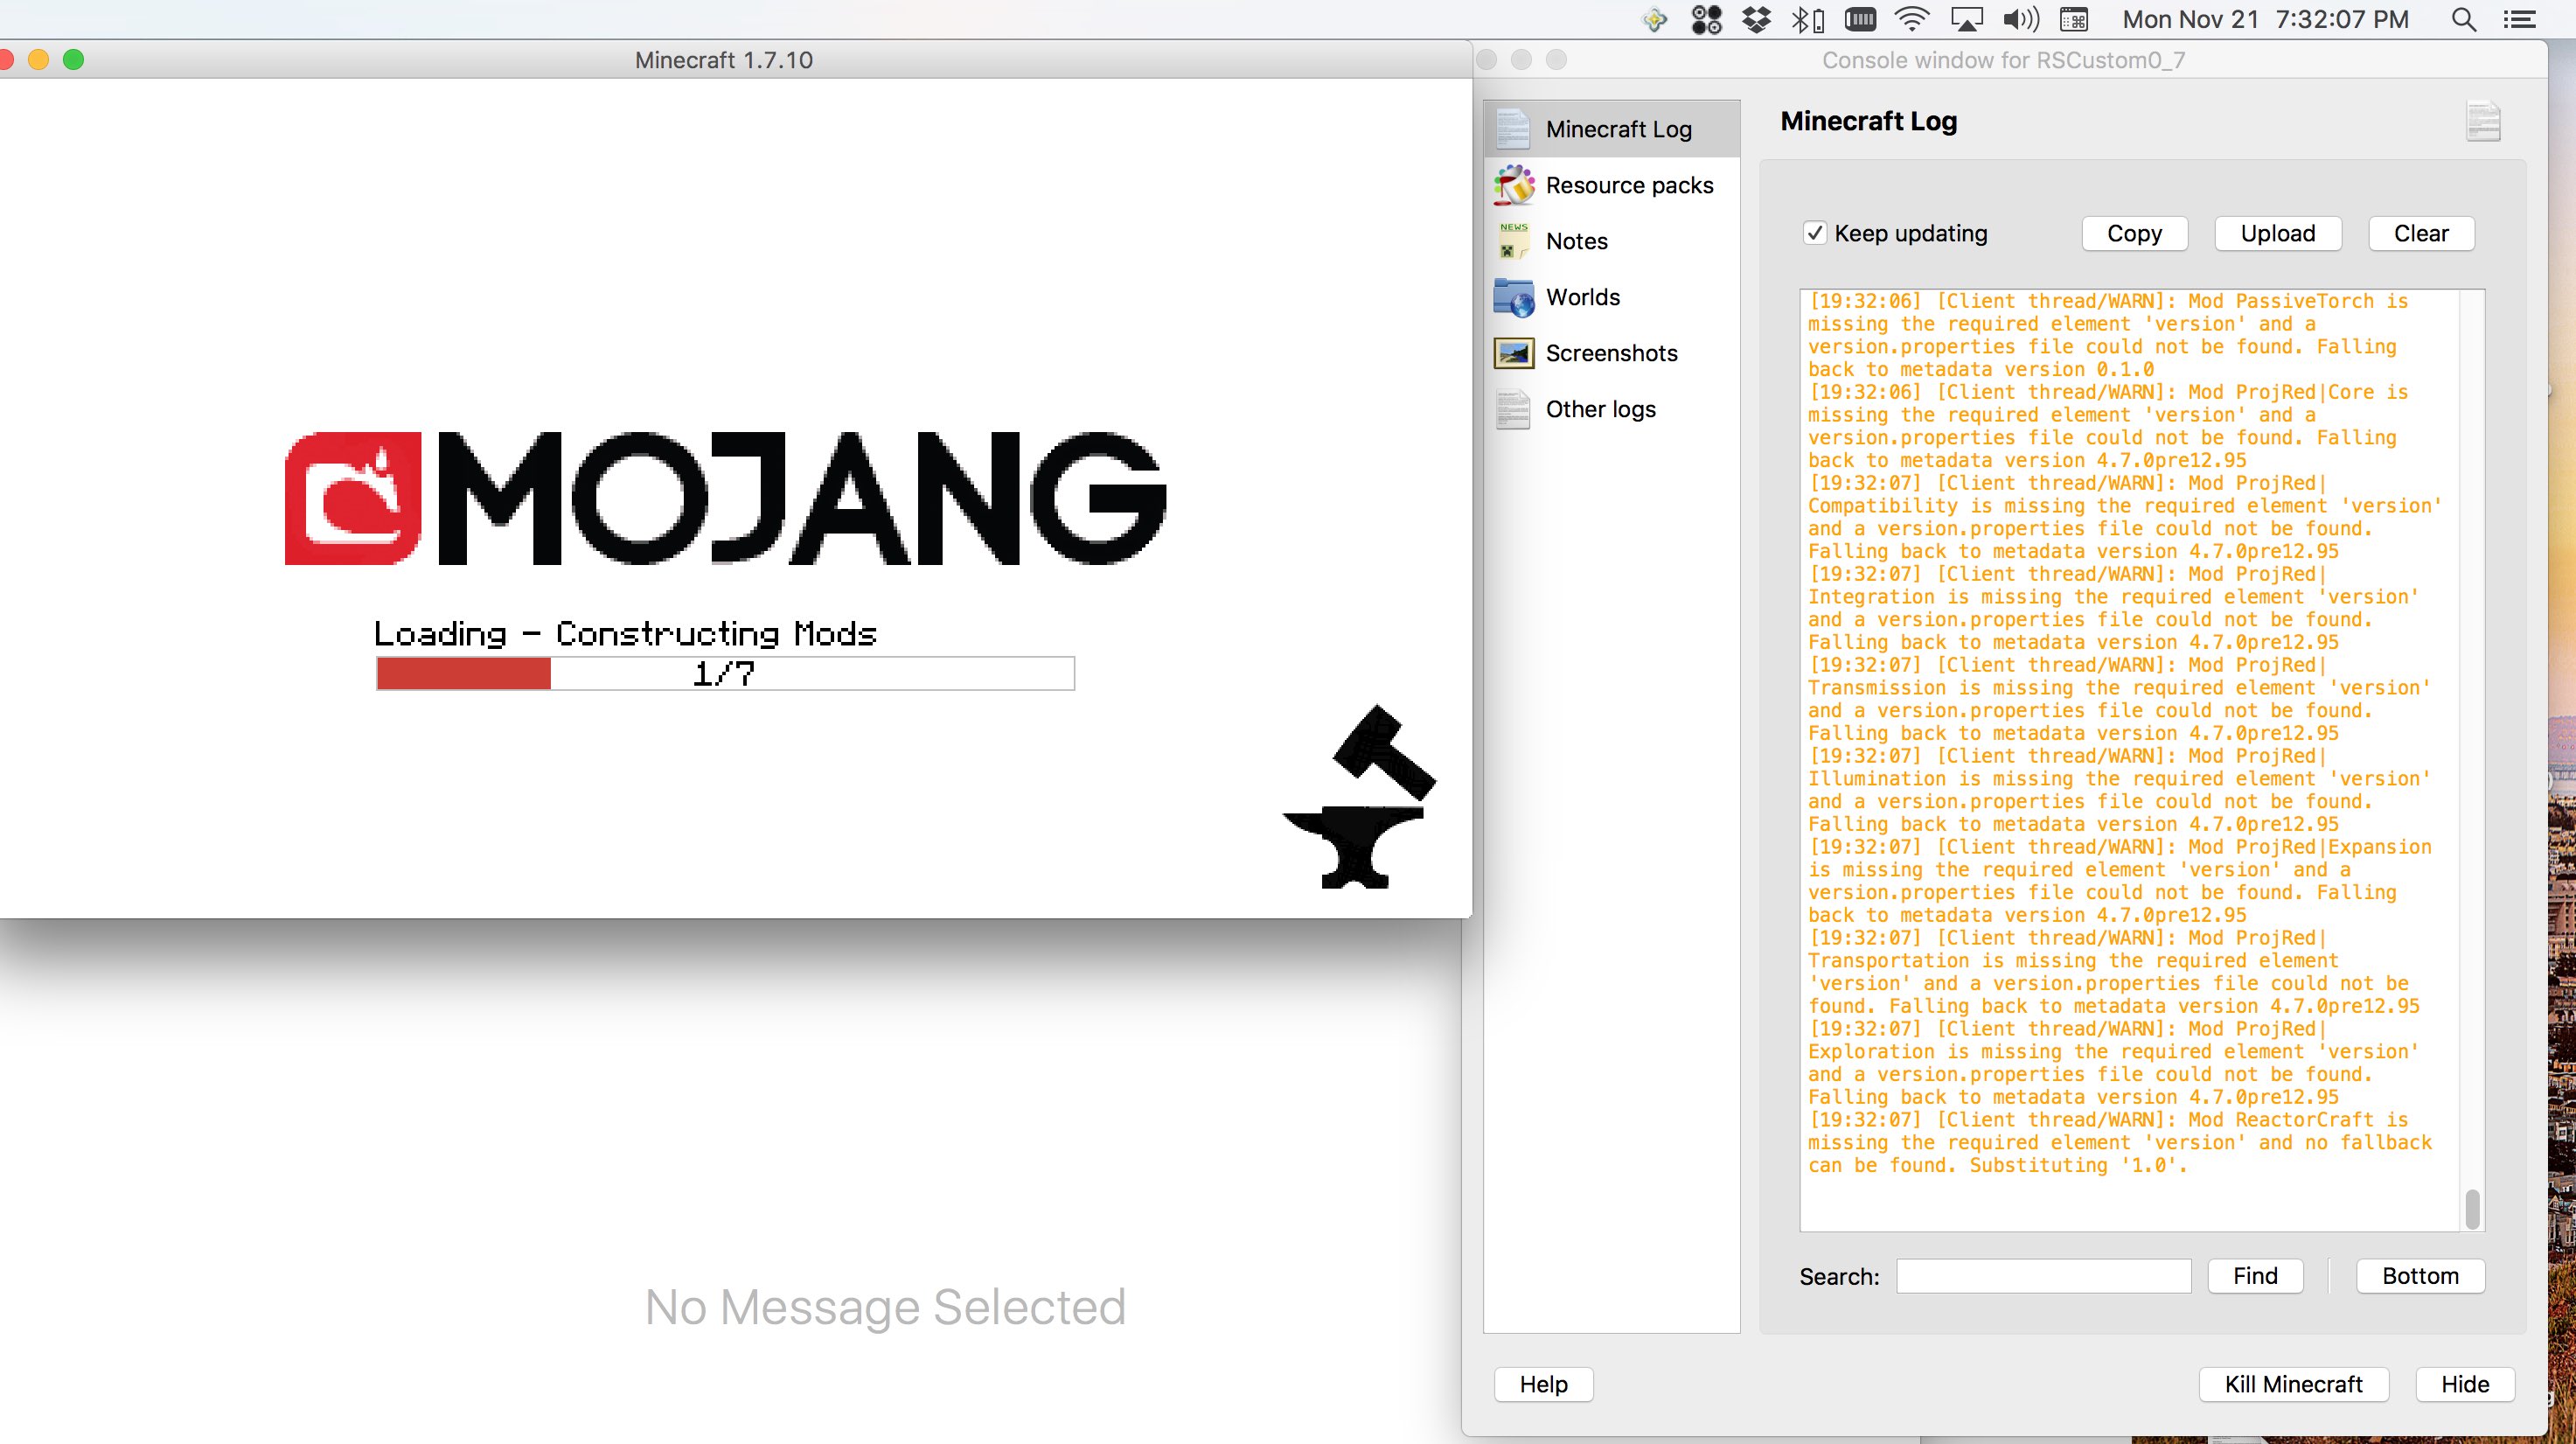Screen dimensions: 2576x1444
Task: Click the Volume icon in menu bar
Action: click(2020, 19)
